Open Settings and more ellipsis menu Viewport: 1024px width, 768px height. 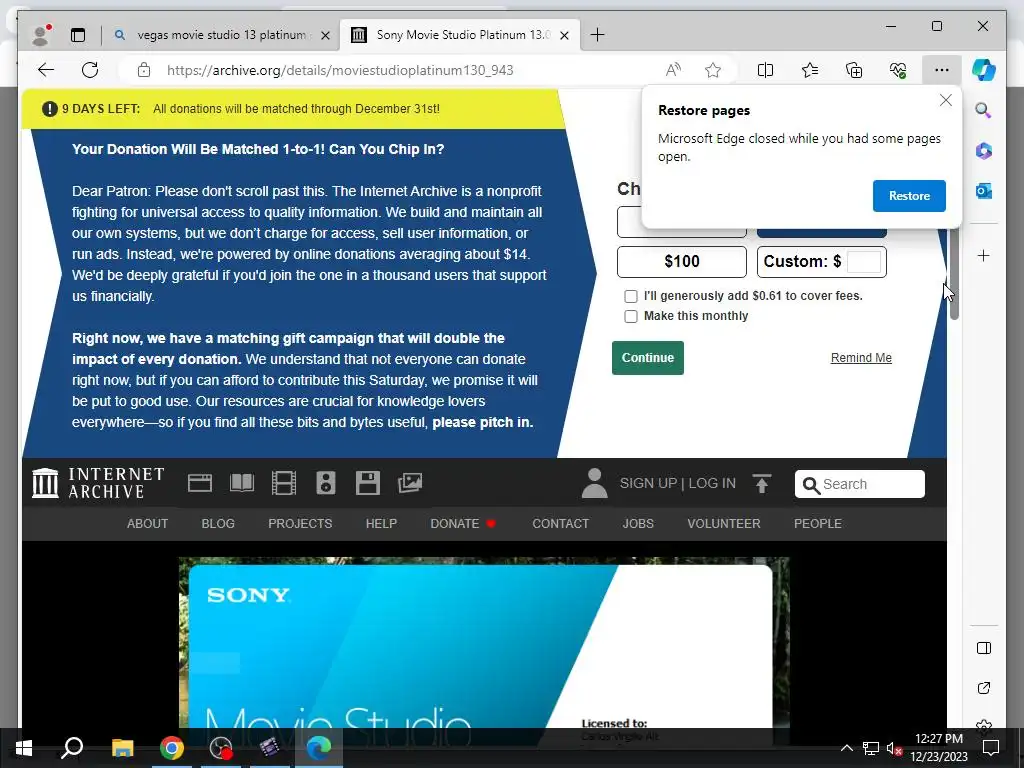pos(941,70)
